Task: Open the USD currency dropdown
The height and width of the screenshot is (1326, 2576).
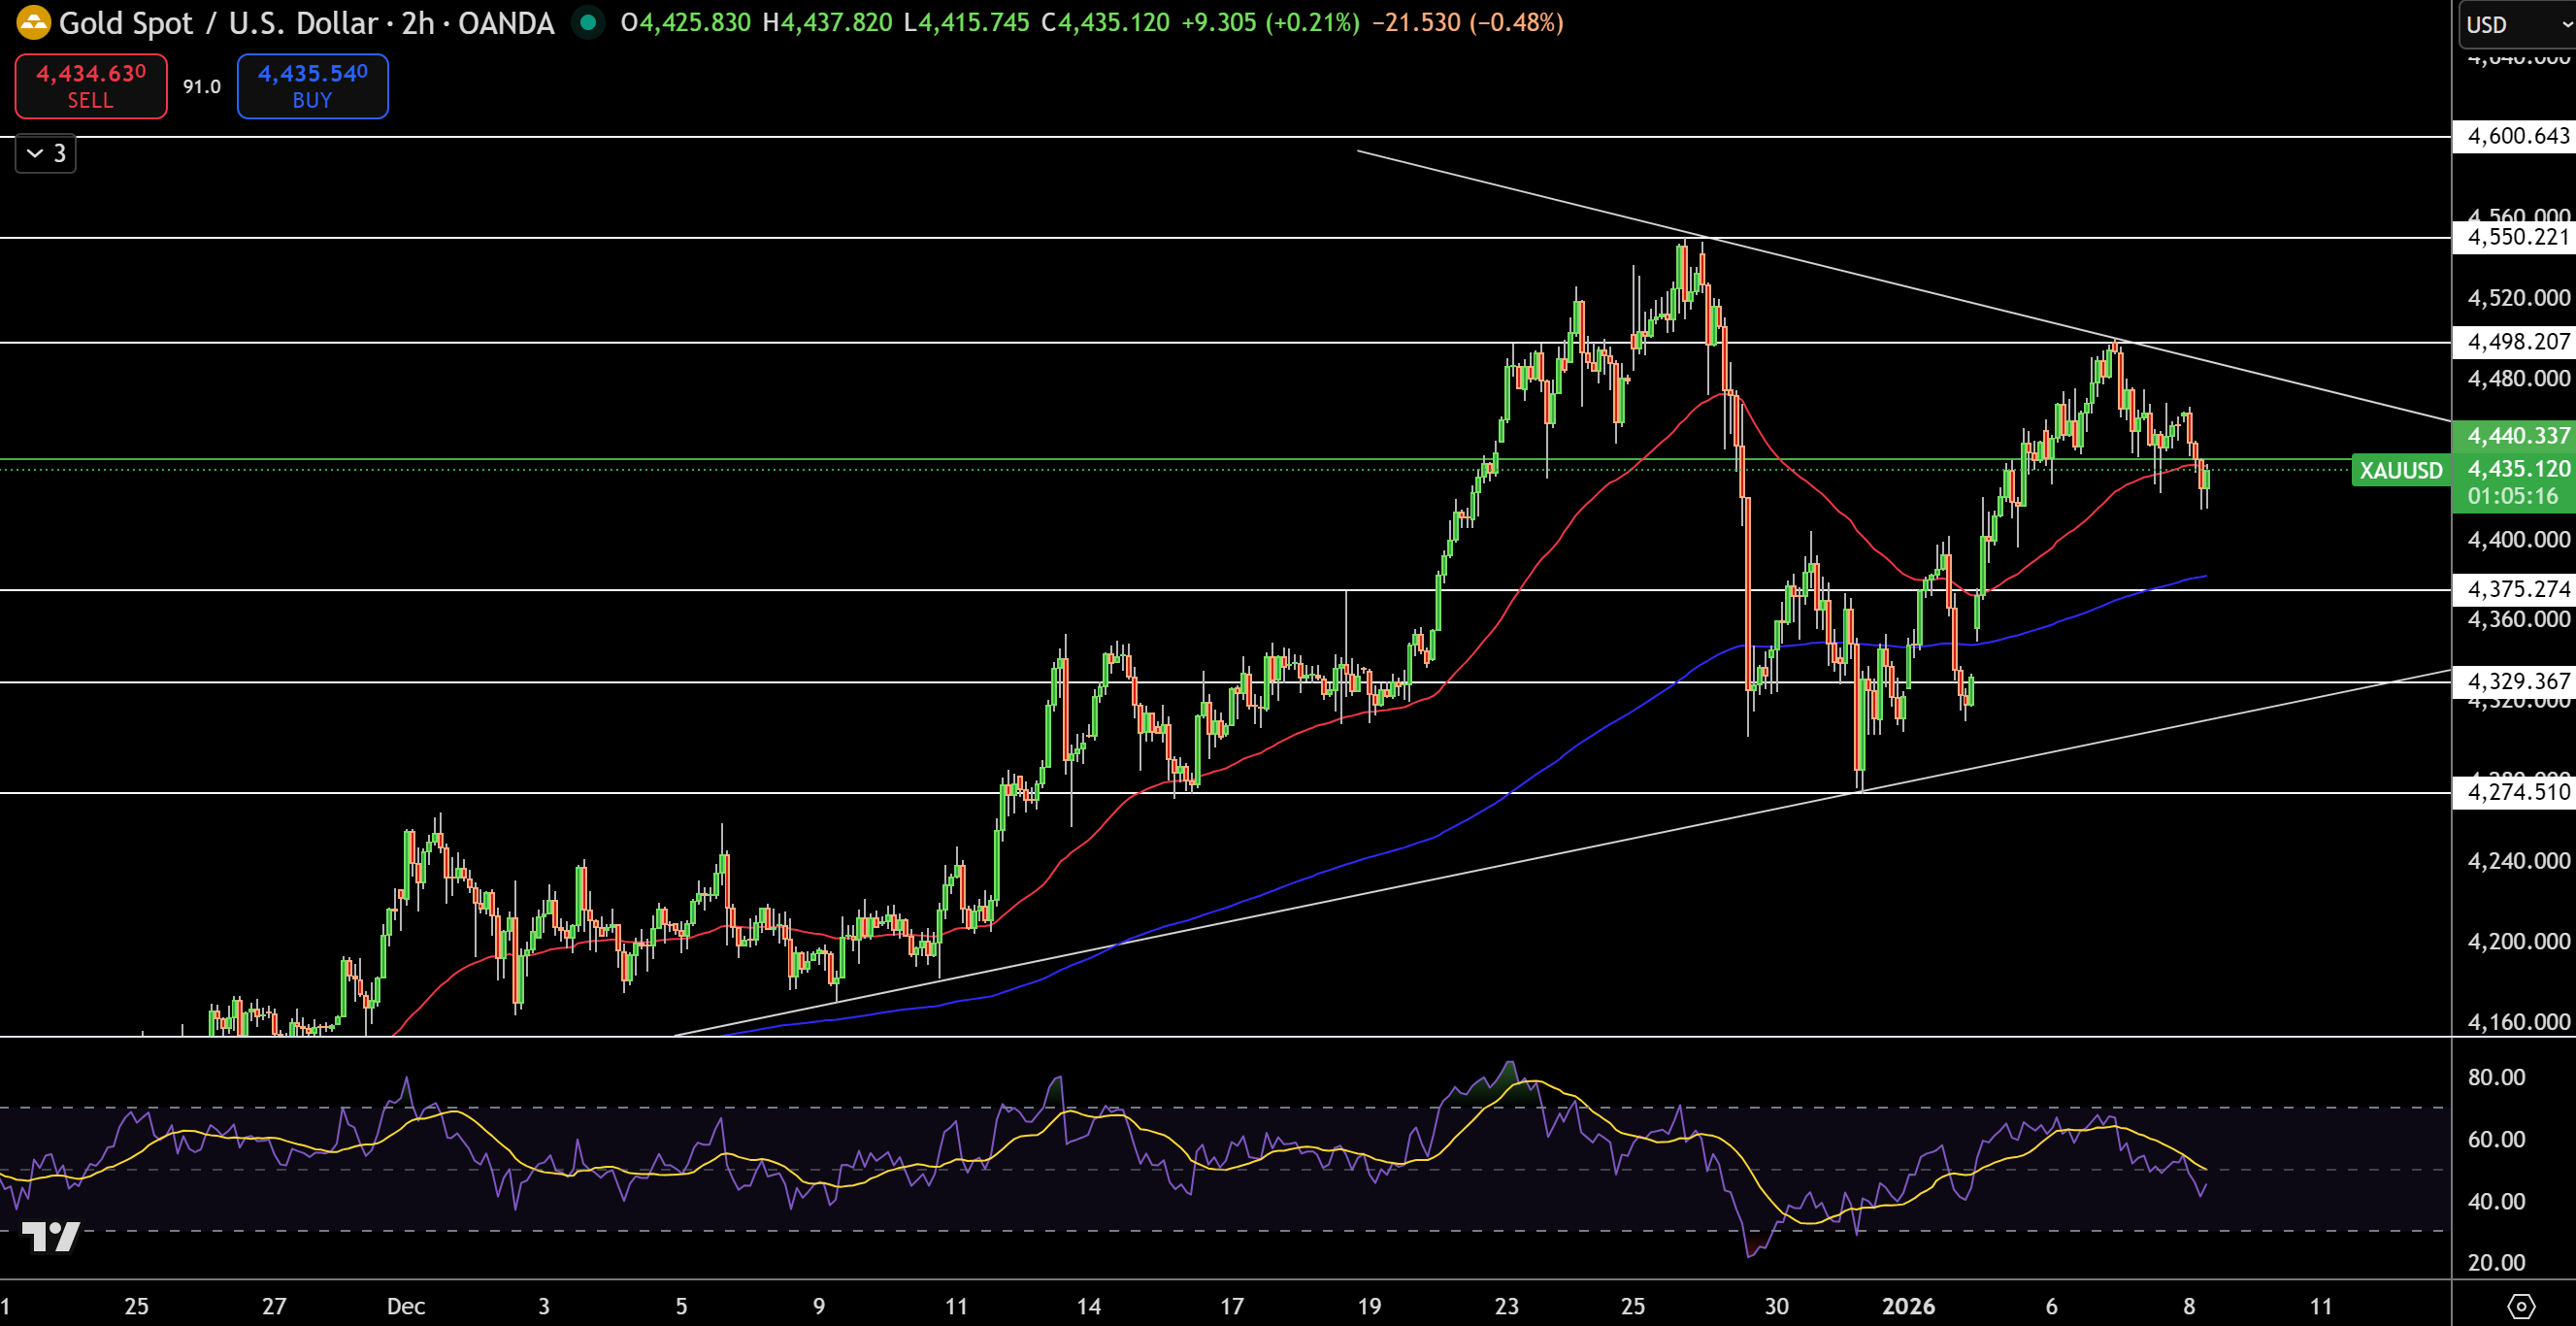Action: 2516,25
